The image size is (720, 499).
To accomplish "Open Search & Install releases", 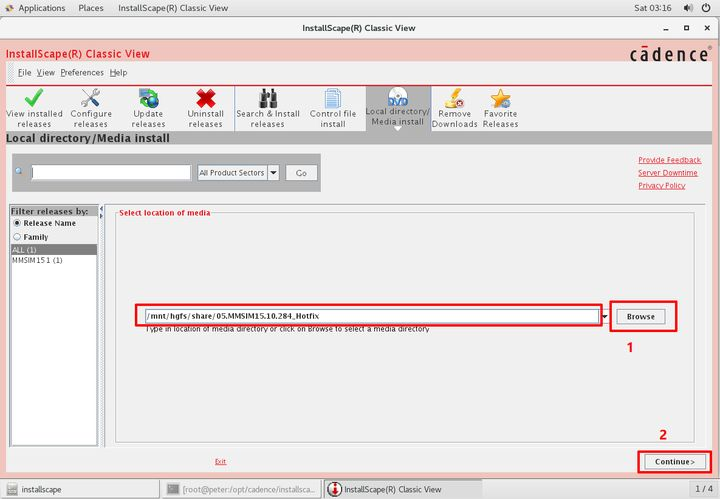I will (268, 109).
